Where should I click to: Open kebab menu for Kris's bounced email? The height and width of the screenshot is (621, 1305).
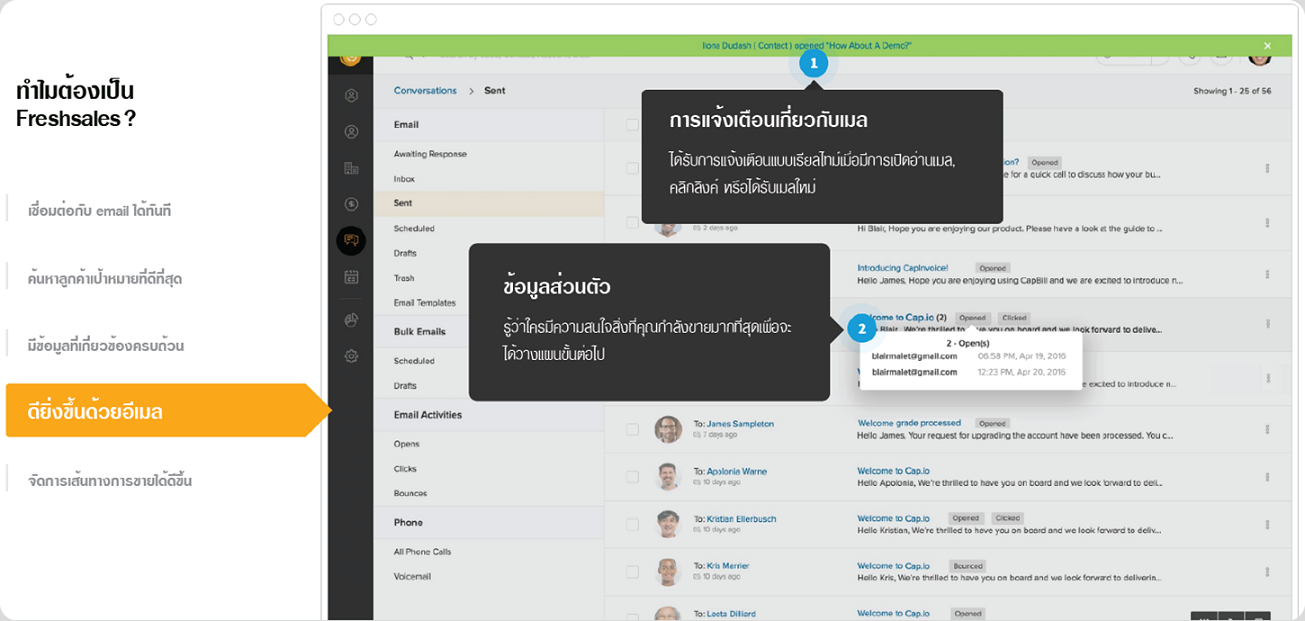tap(1267, 572)
